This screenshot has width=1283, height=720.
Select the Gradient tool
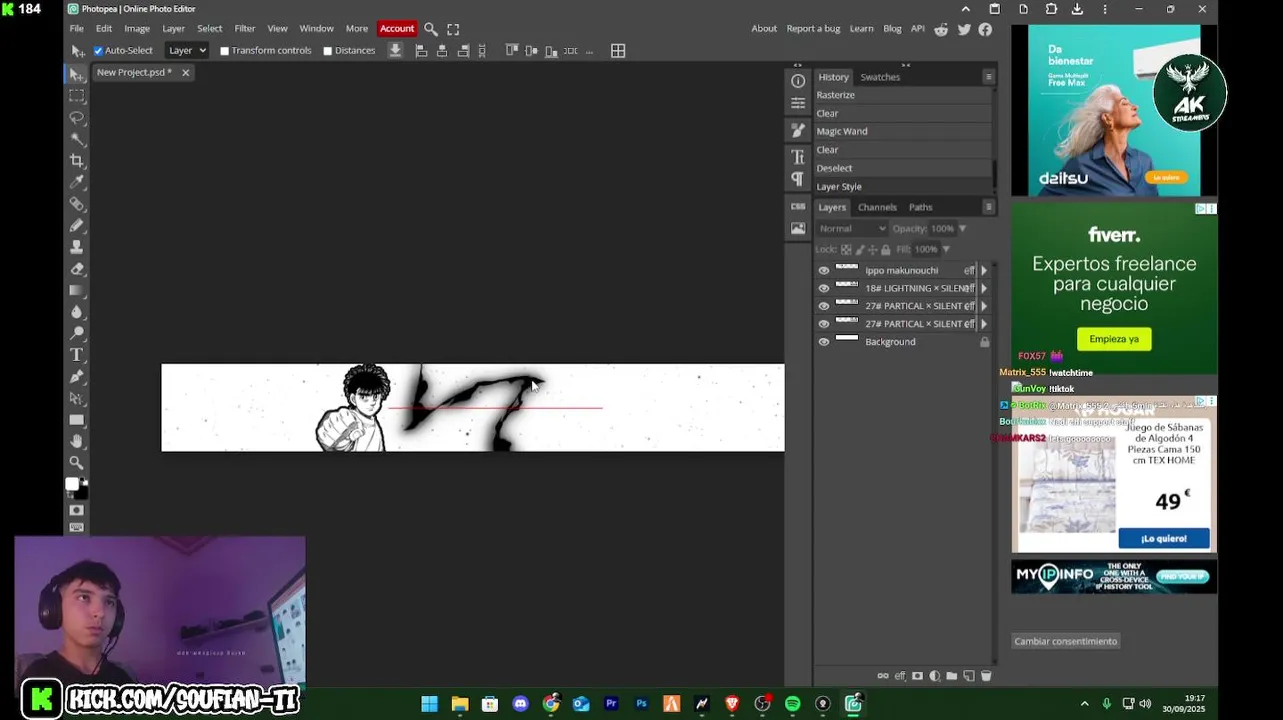coord(76,290)
